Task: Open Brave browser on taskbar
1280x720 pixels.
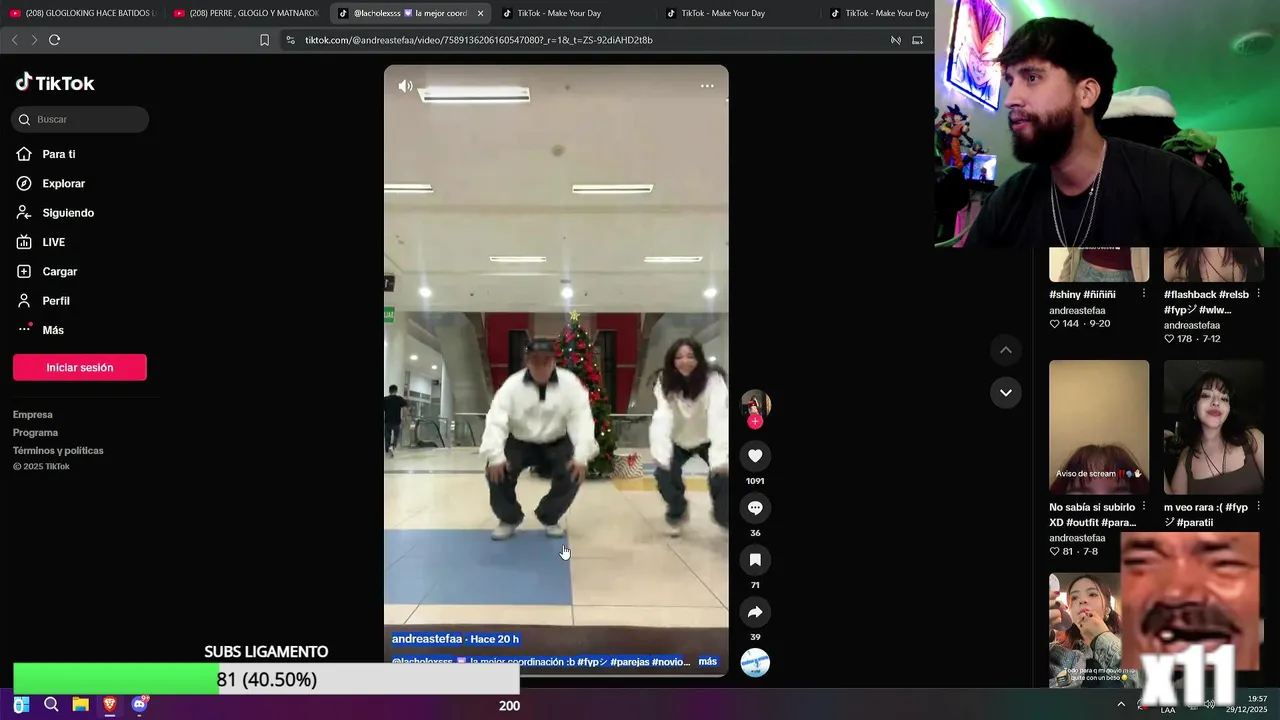Action: tap(110, 705)
